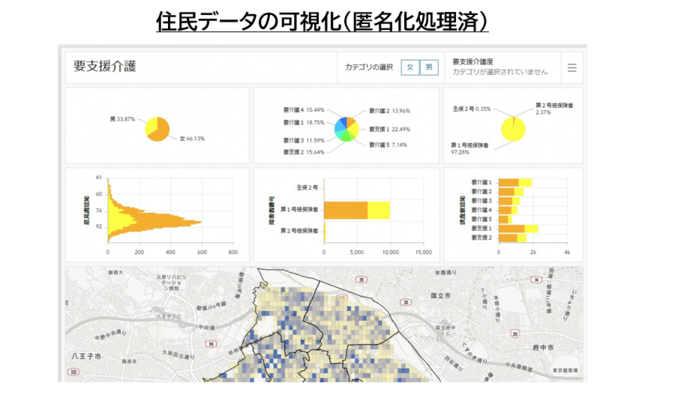Click the 第1号被保険者 97.28% yellow pie
690x398 pixels.
pyautogui.click(x=513, y=129)
